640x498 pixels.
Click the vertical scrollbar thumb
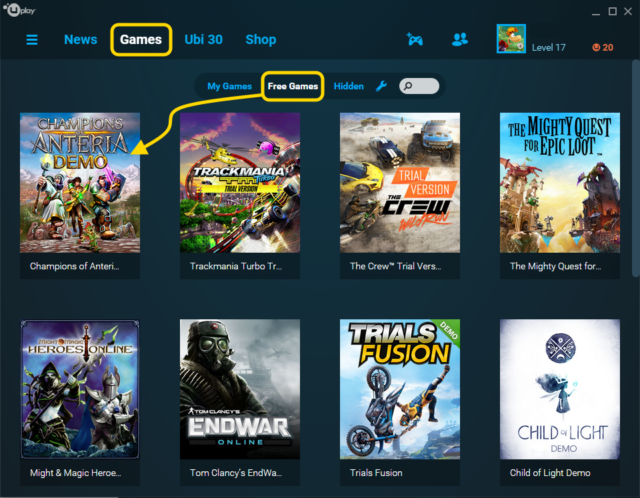(636, 168)
